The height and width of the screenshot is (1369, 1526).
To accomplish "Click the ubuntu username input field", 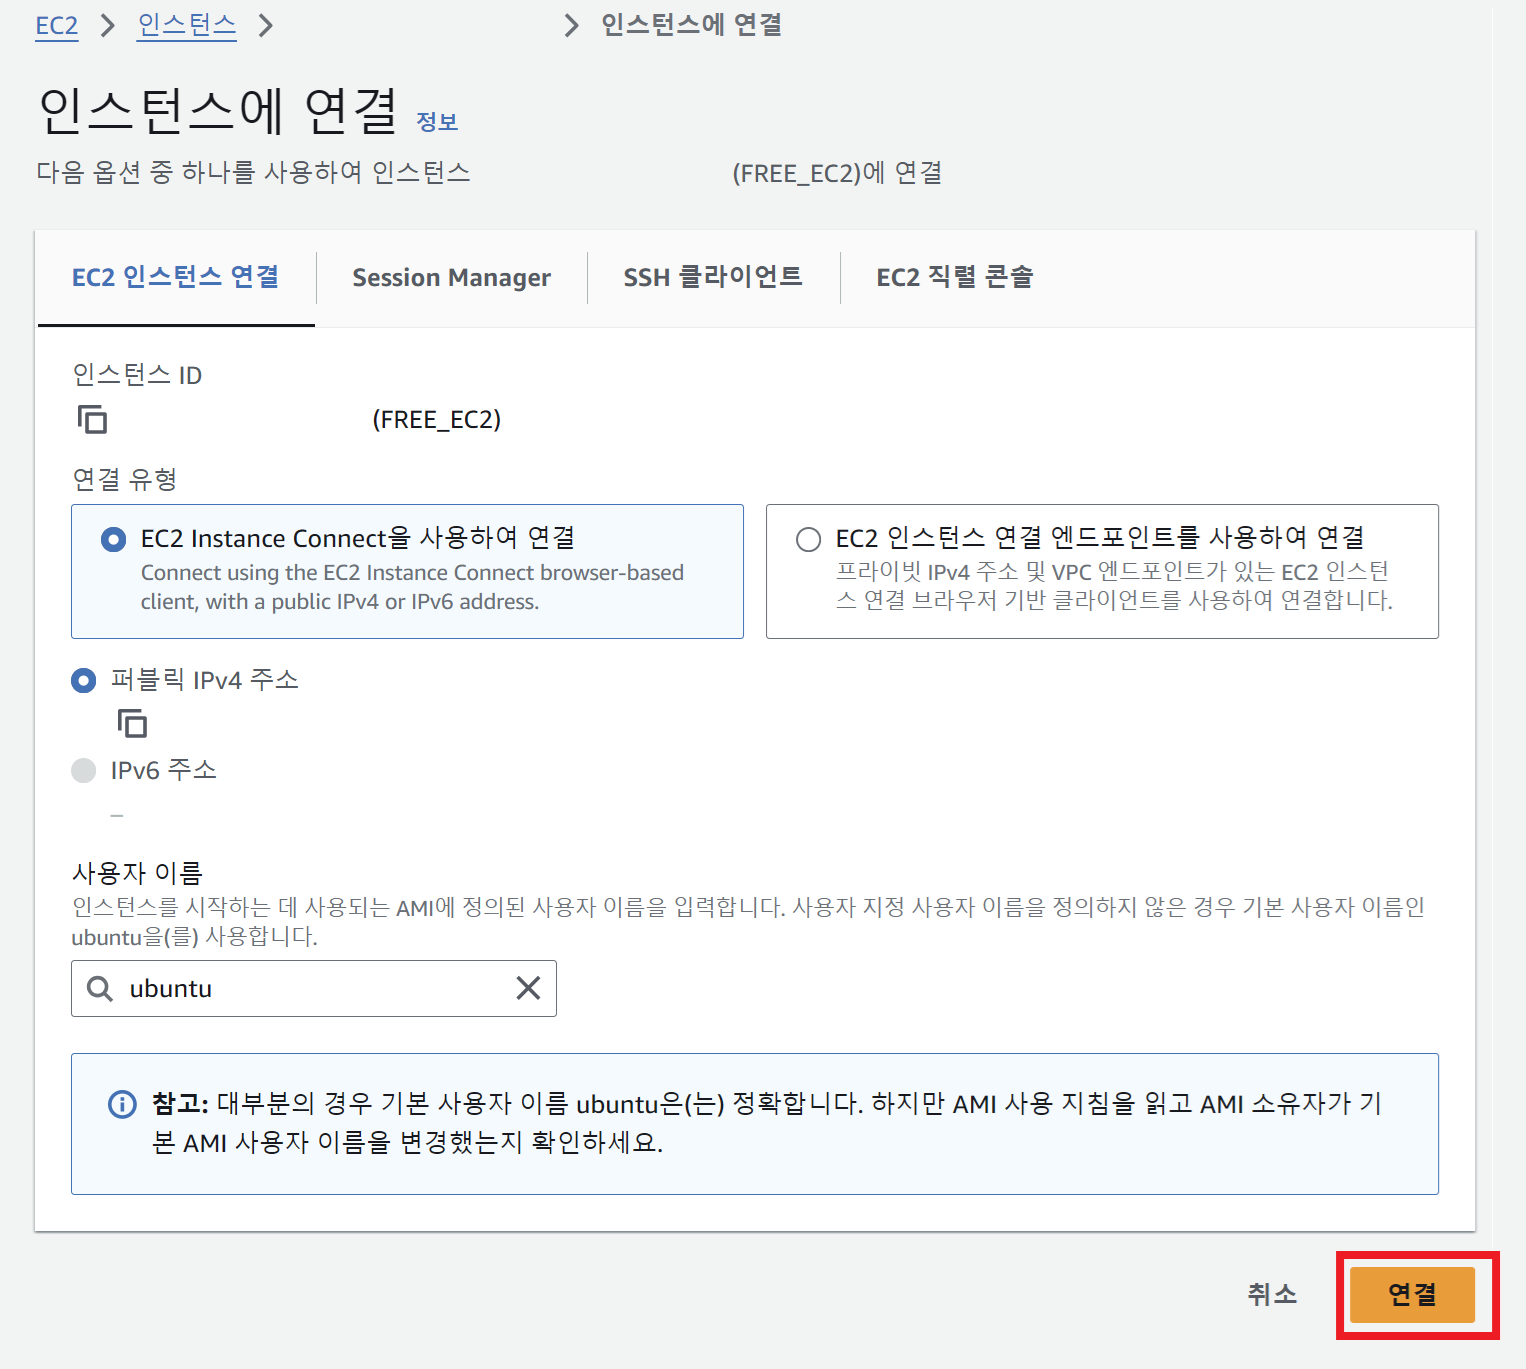I will tap(314, 988).
